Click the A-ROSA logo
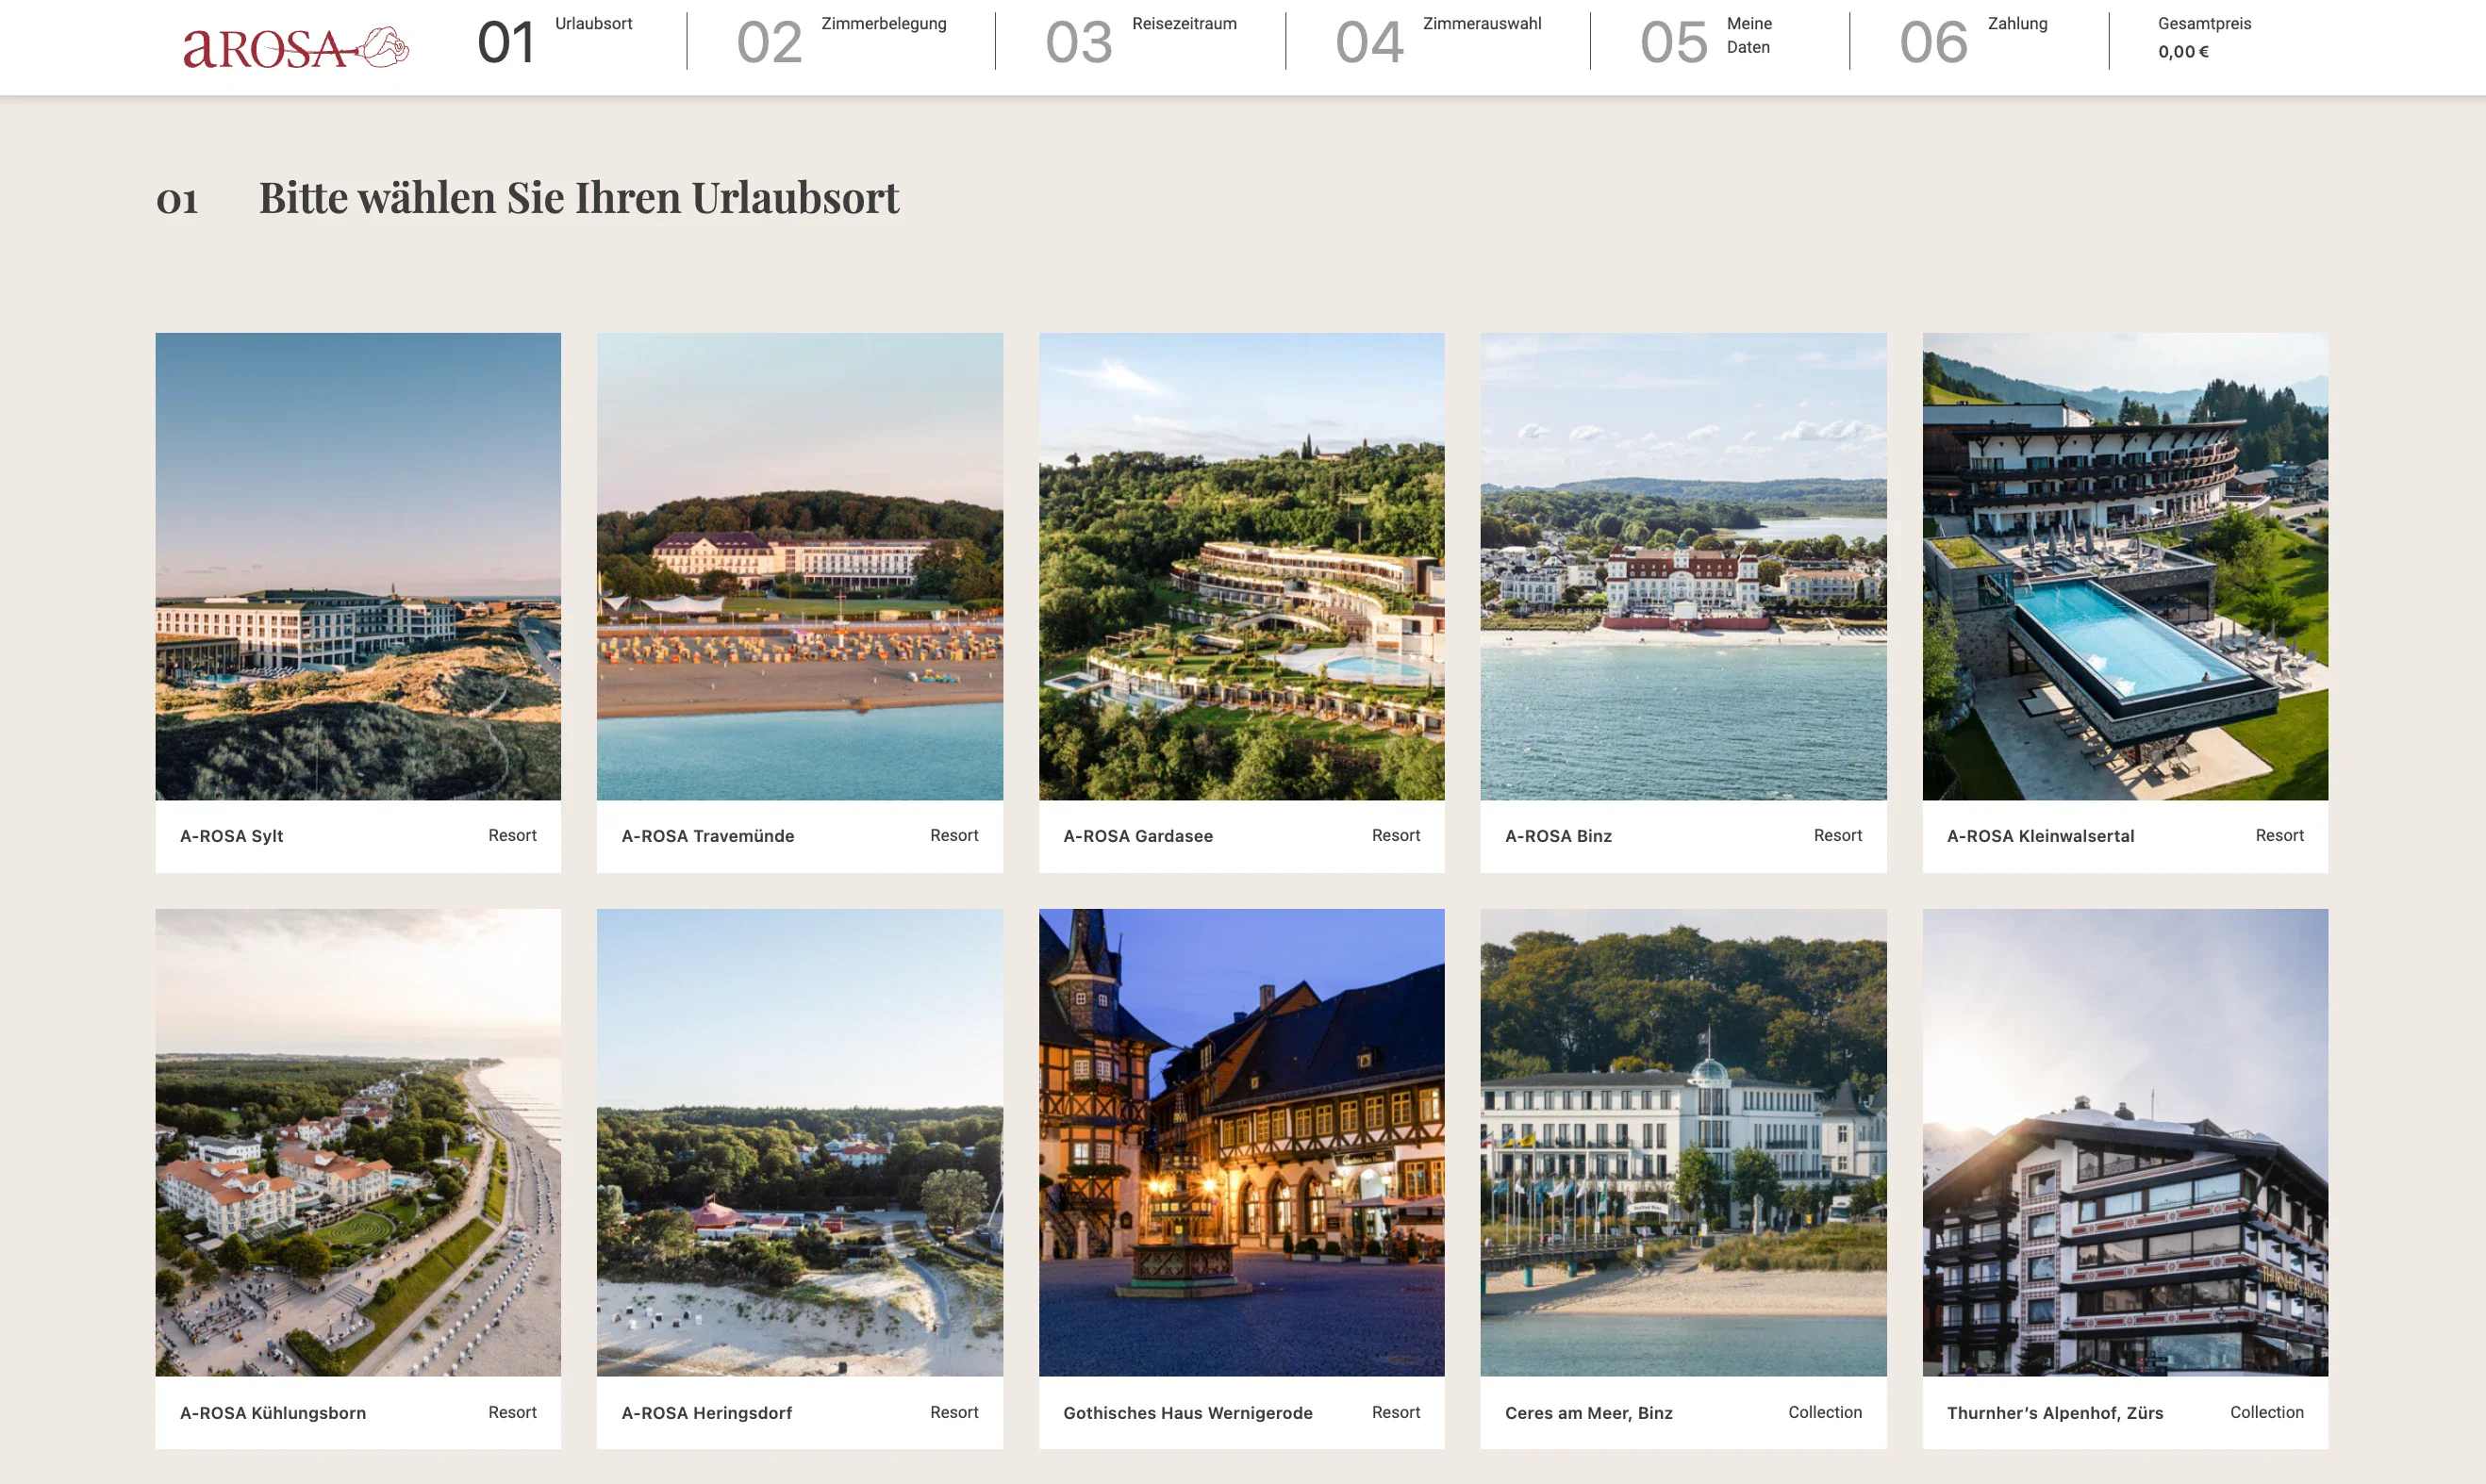The image size is (2486, 1484). (296, 47)
